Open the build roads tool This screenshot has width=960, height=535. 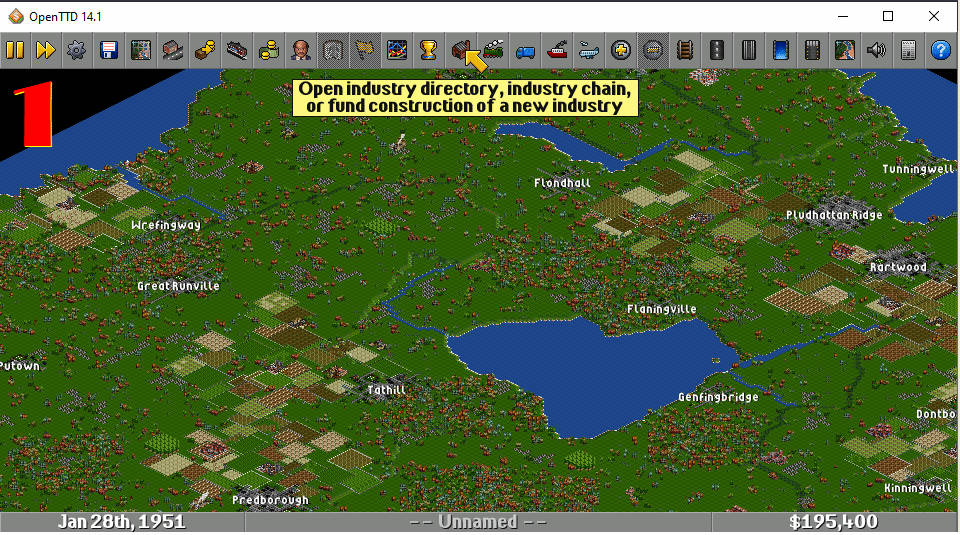[x=716, y=50]
